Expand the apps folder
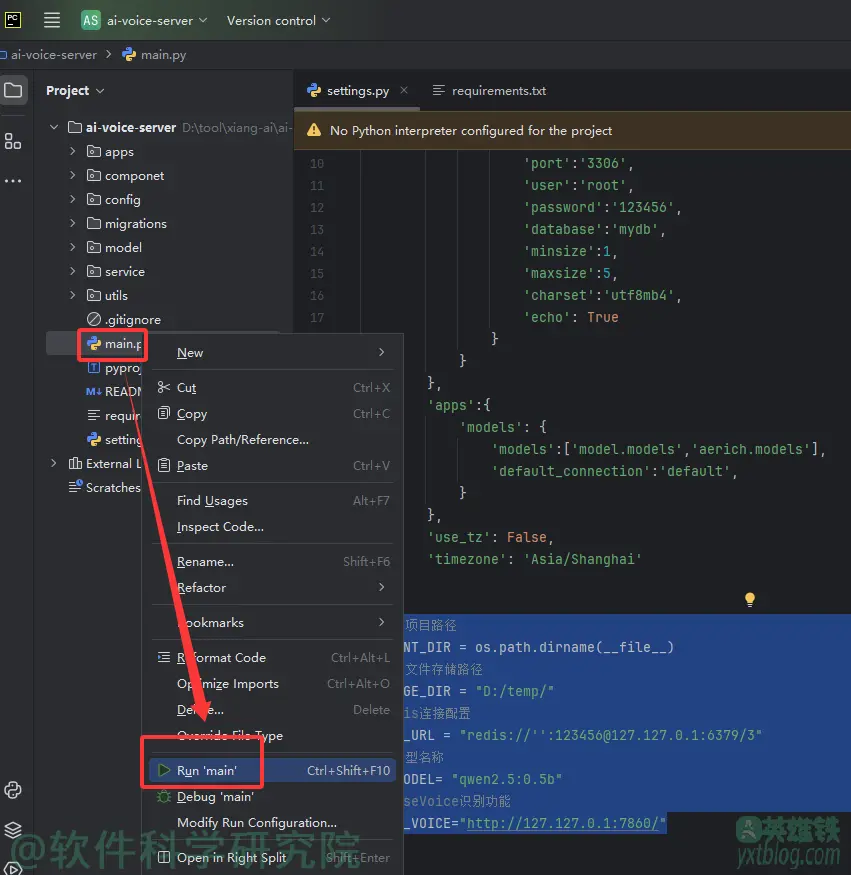The width and height of the screenshot is (851, 875). (x=73, y=151)
